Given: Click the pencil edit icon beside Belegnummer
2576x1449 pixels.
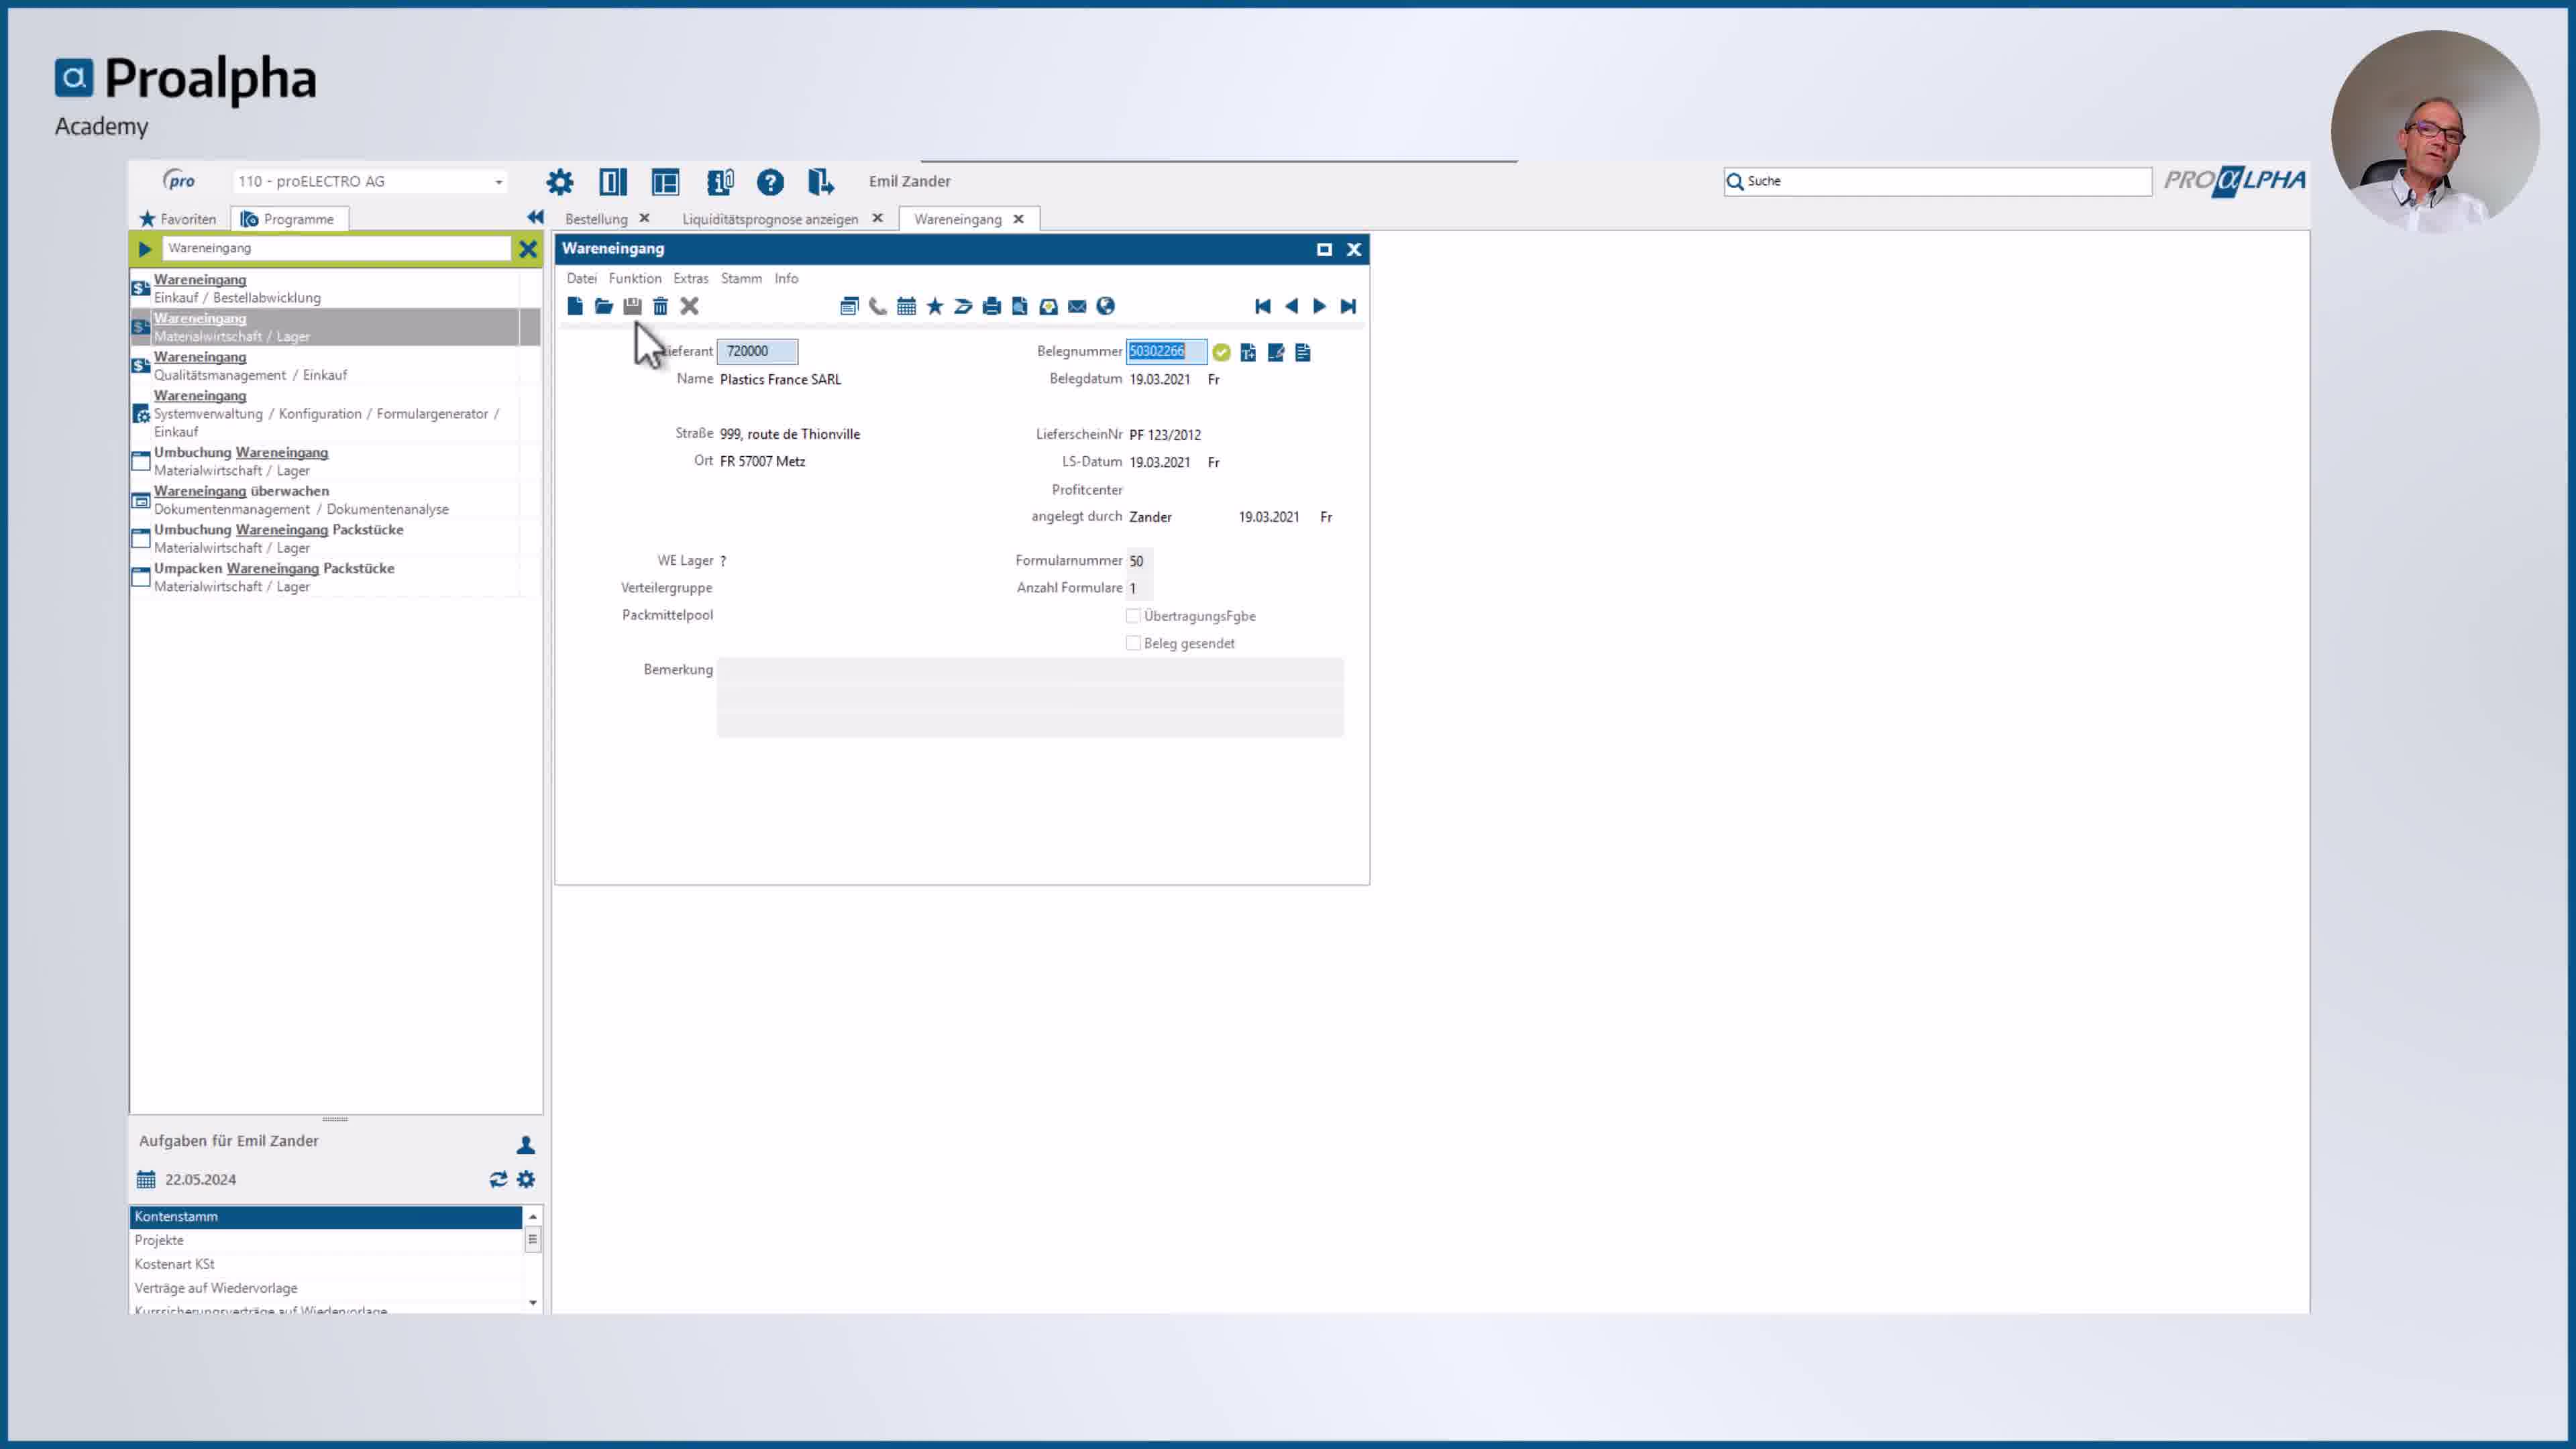Looking at the screenshot, I should point(1276,352).
